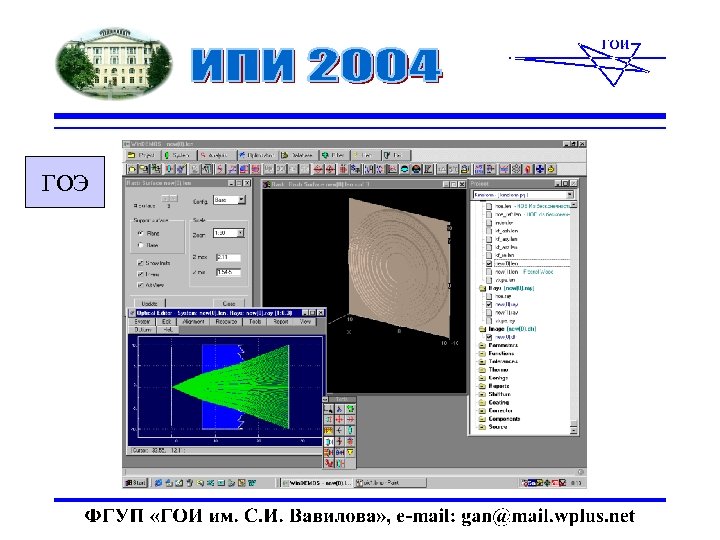Collapse the Rays folder in Project tree
This screenshot has width=720, height=540.
tap(482, 288)
